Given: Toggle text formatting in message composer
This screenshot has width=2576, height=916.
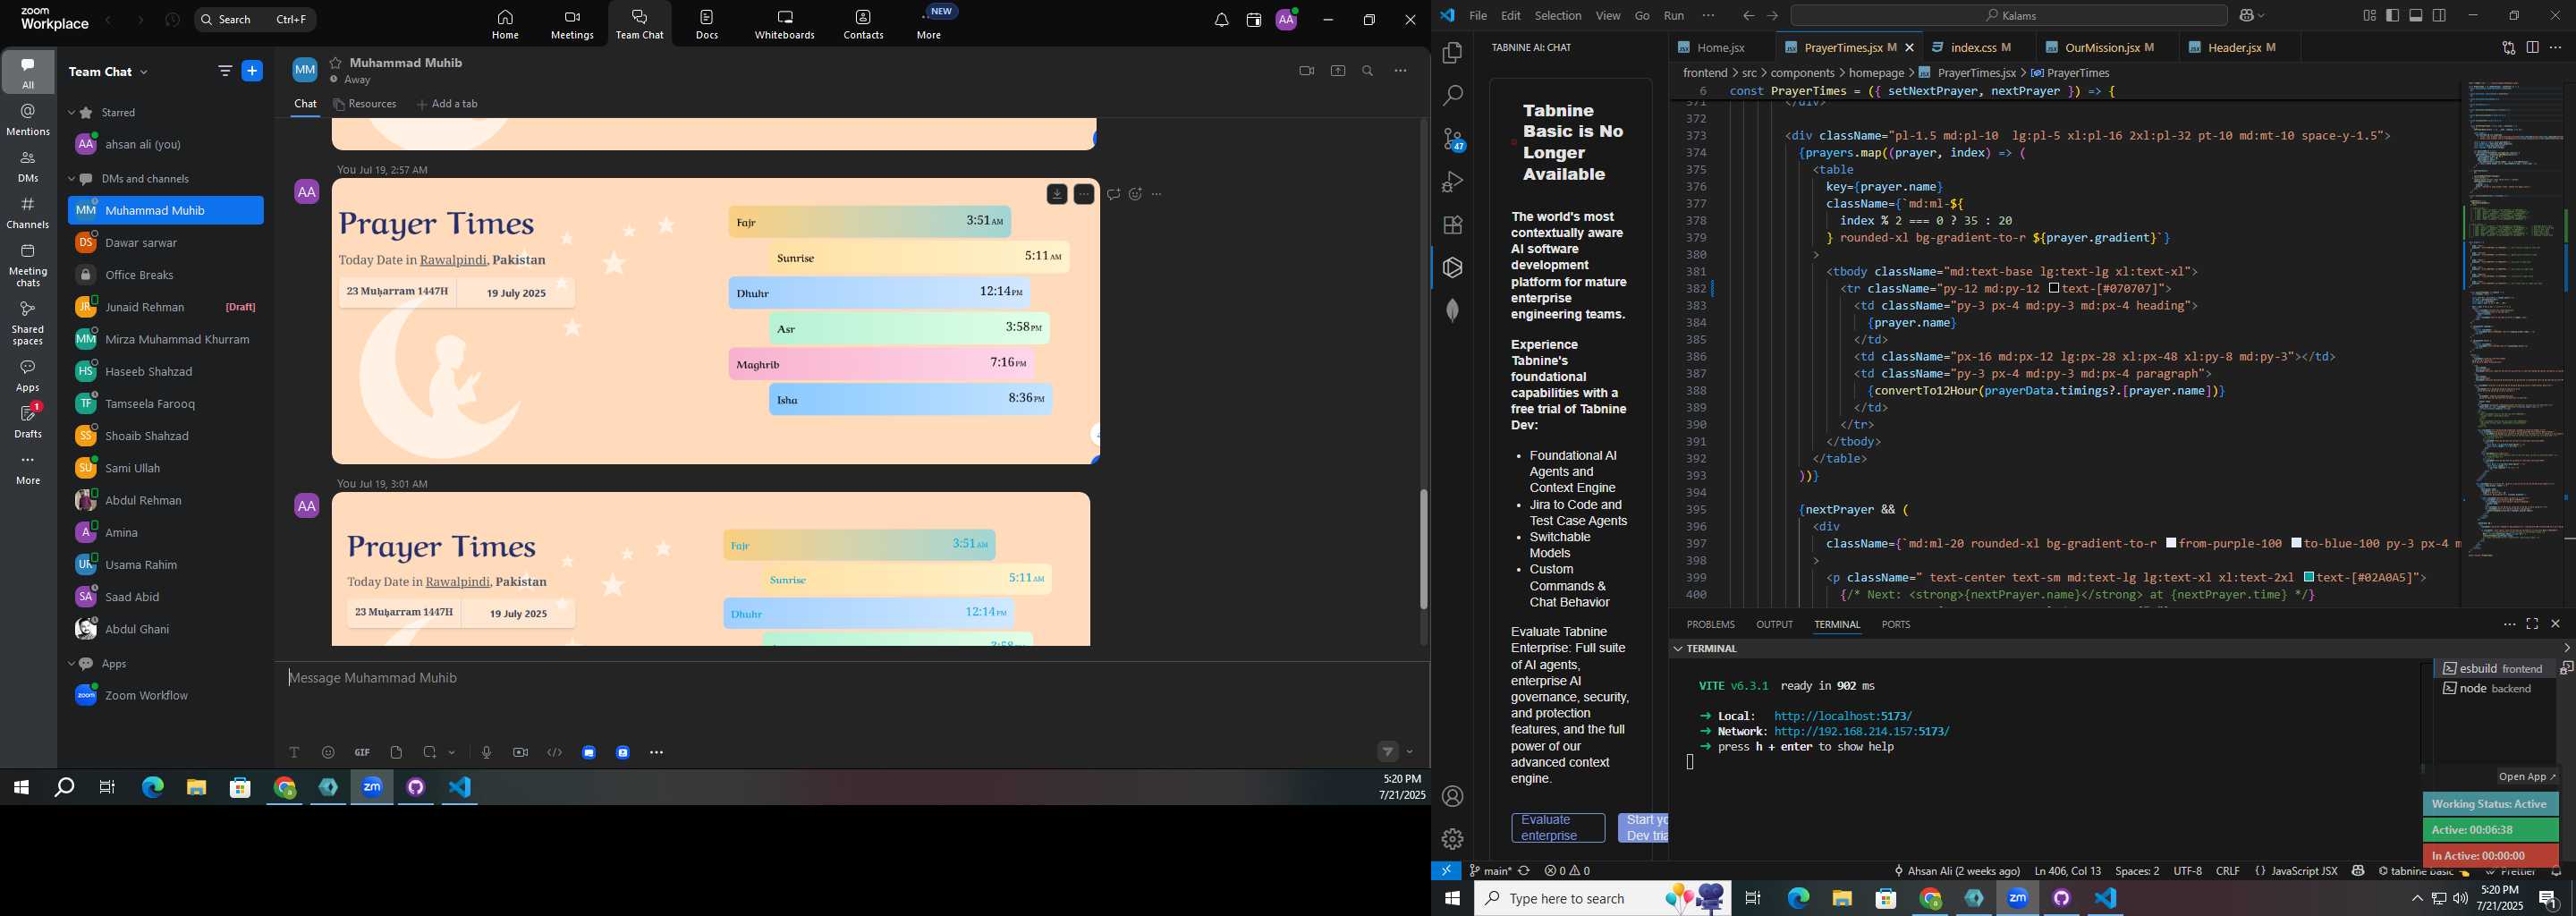Looking at the screenshot, I should click(294, 752).
